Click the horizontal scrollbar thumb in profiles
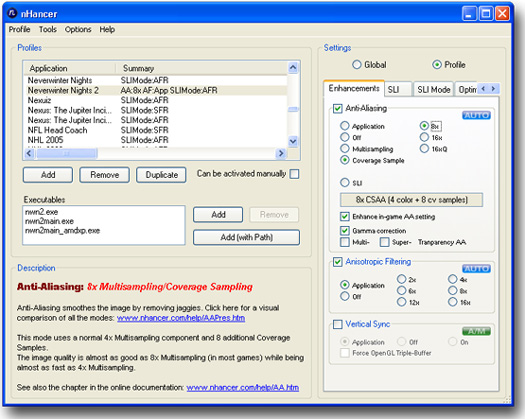Image resolution: width=525 pixels, height=419 pixels. [67, 153]
